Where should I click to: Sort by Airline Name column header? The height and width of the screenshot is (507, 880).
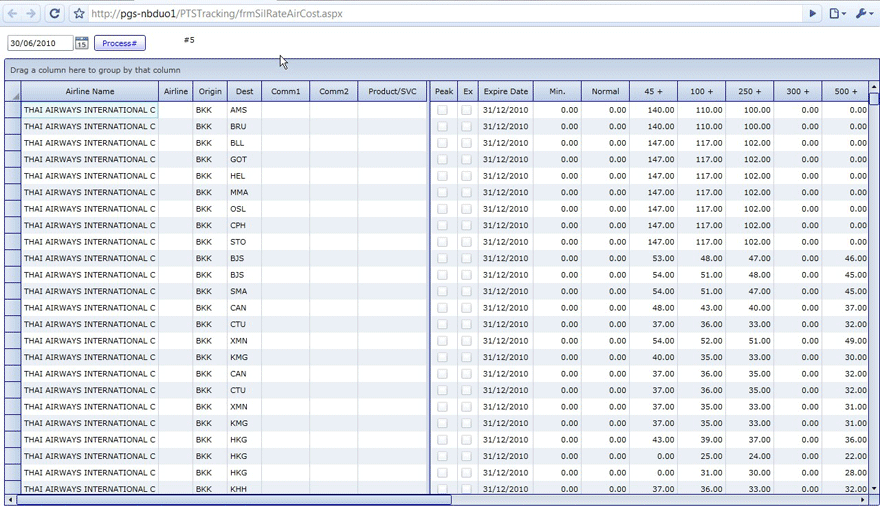pos(90,91)
